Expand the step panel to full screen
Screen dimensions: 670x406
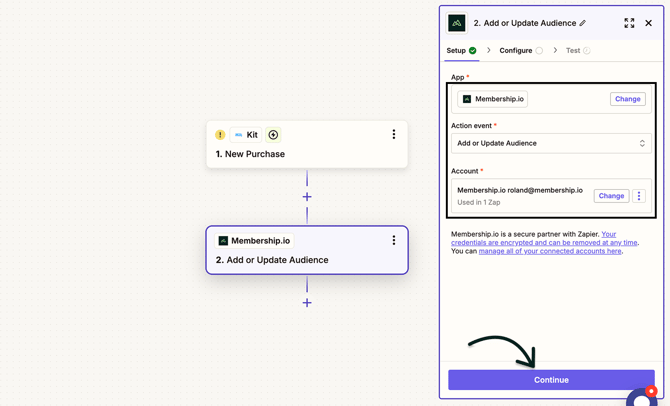click(629, 23)
